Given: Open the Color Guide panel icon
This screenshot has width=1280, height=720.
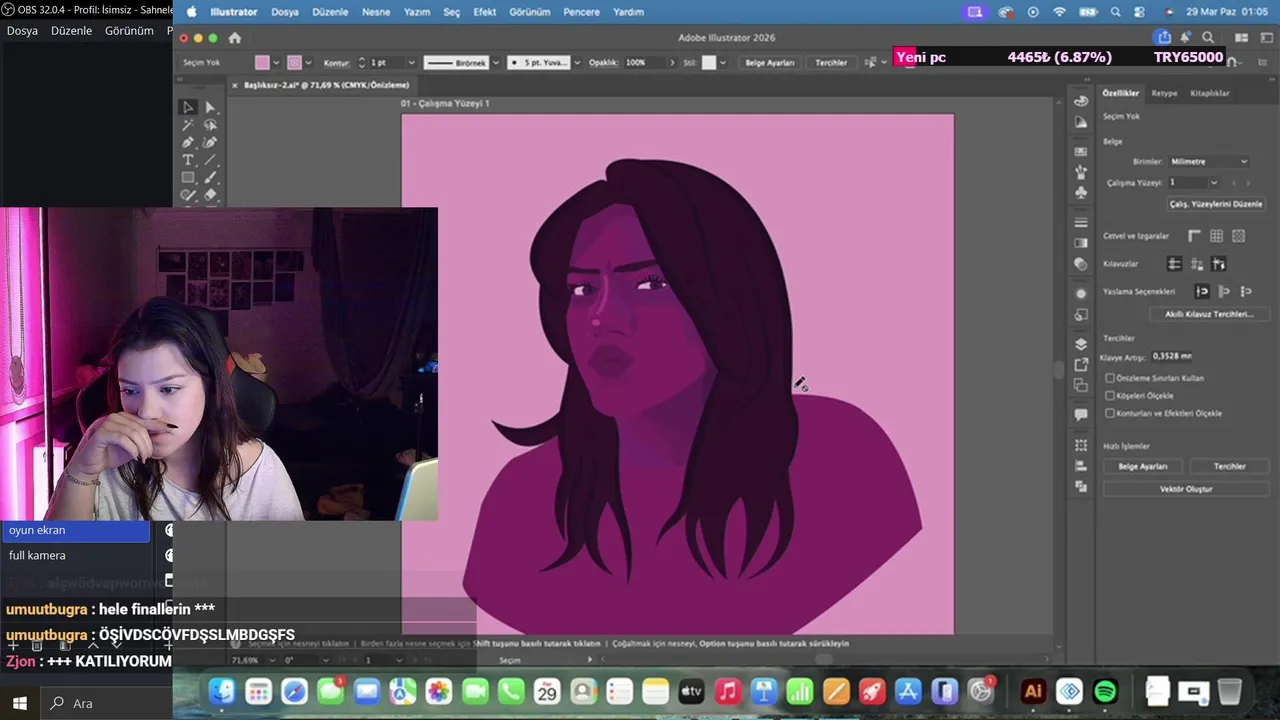Looking at the screenshot, I should coord(1081,122).
